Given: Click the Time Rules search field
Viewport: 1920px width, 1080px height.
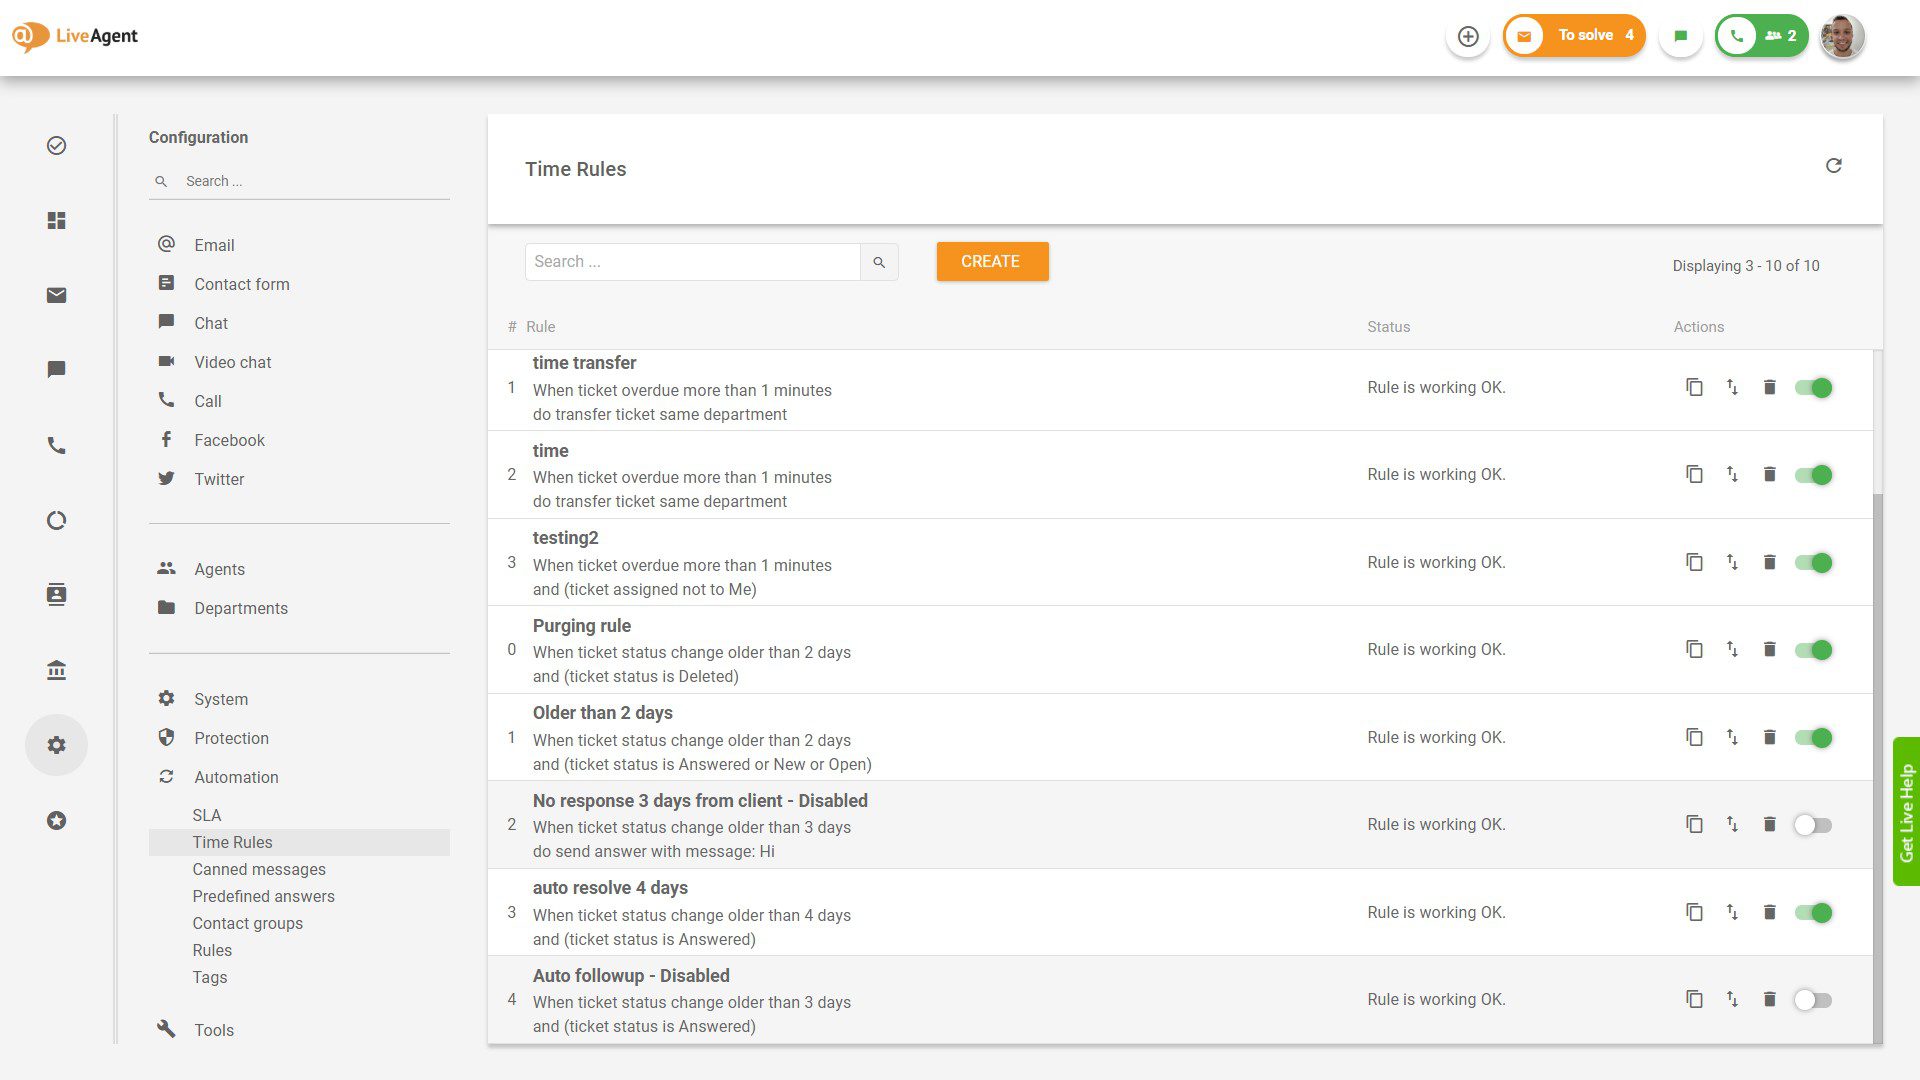Looking at the screenshot, I should coord(692,261).
